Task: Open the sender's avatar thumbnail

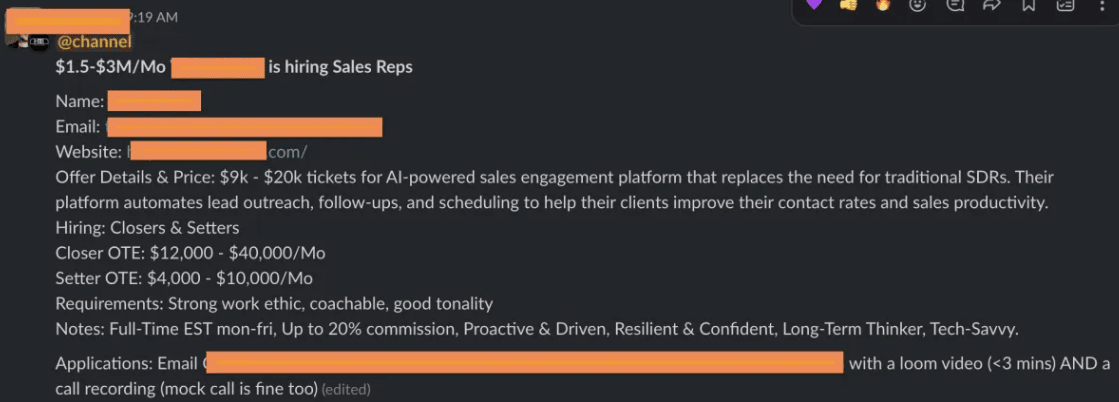Action: click(27, 42)
